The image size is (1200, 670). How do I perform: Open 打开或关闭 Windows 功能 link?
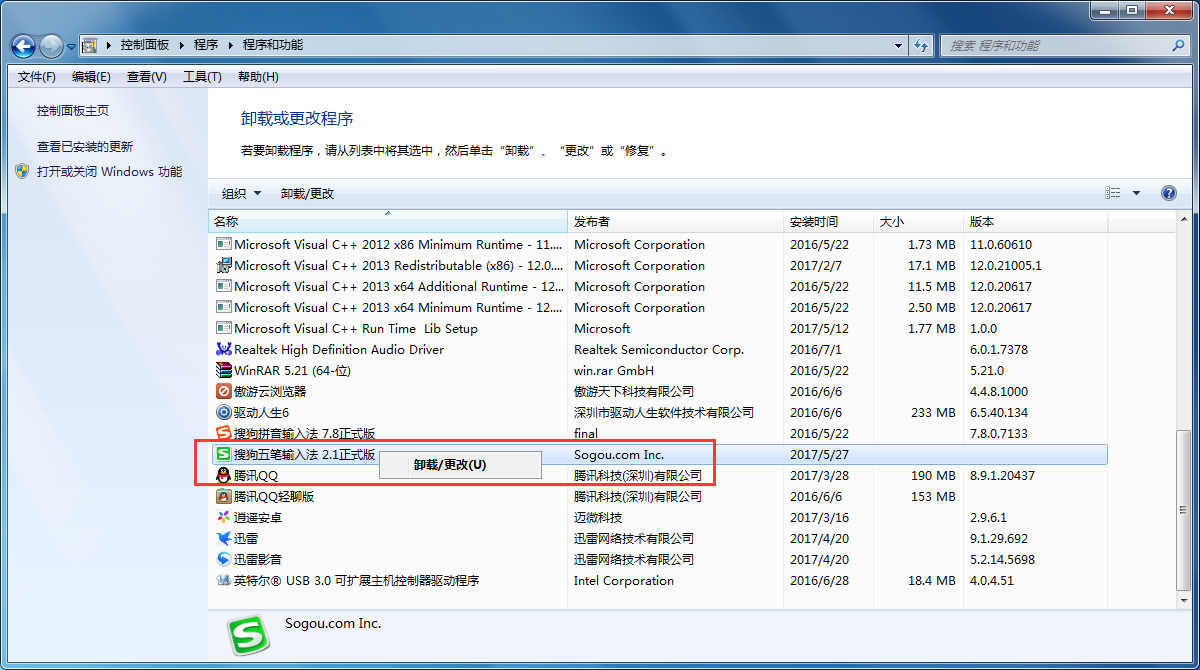coord(110,171)
